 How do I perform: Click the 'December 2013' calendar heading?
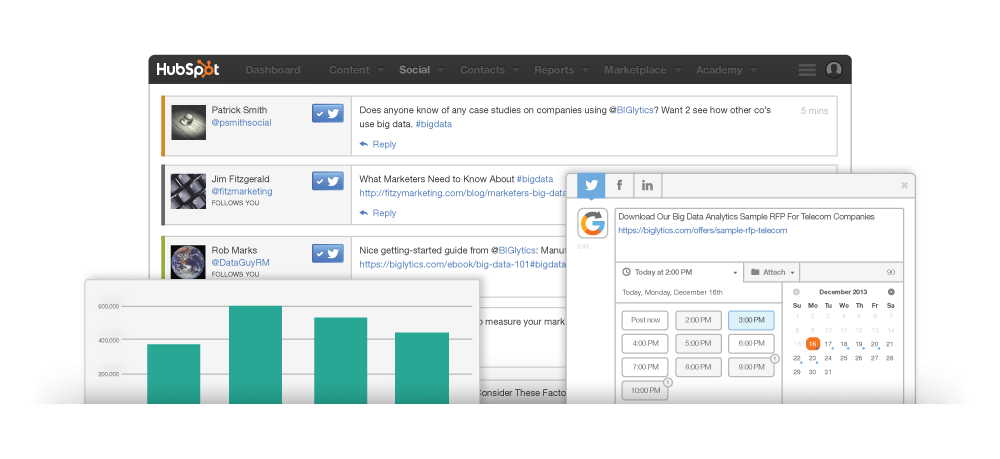click(x=844, y=292)
